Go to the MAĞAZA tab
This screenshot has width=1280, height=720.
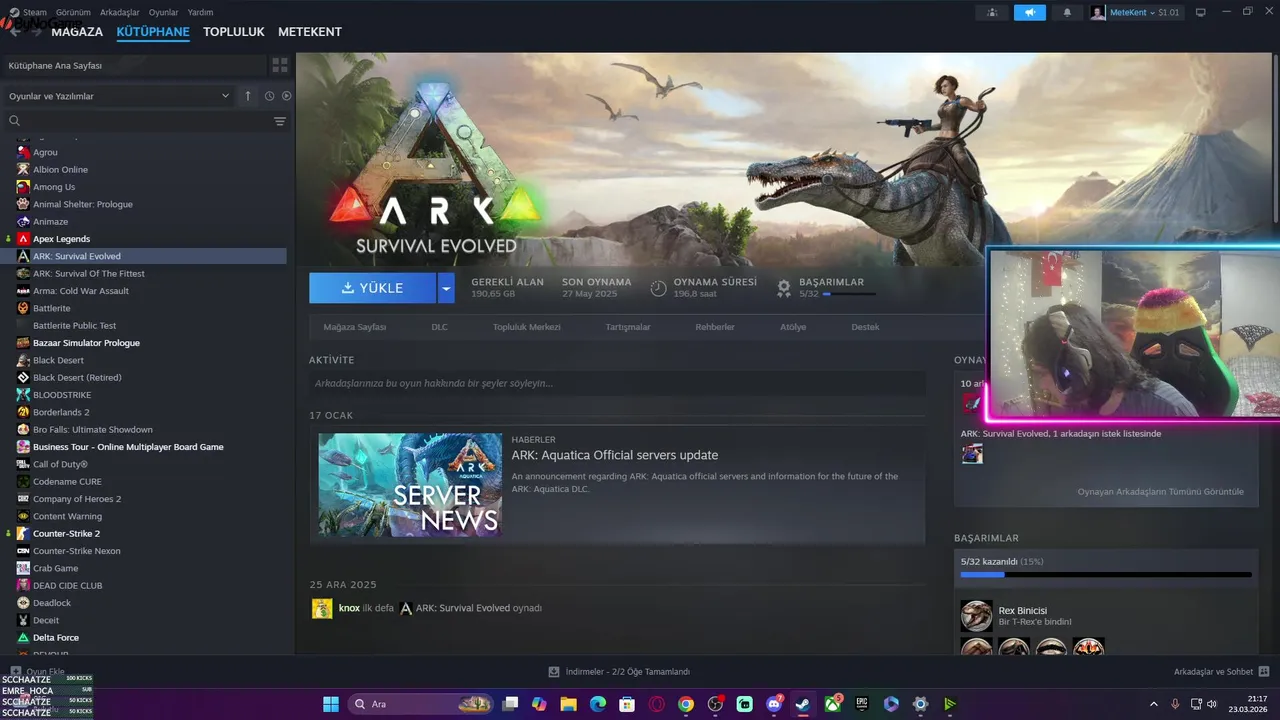pyautogui.click(x=77, y=32)
